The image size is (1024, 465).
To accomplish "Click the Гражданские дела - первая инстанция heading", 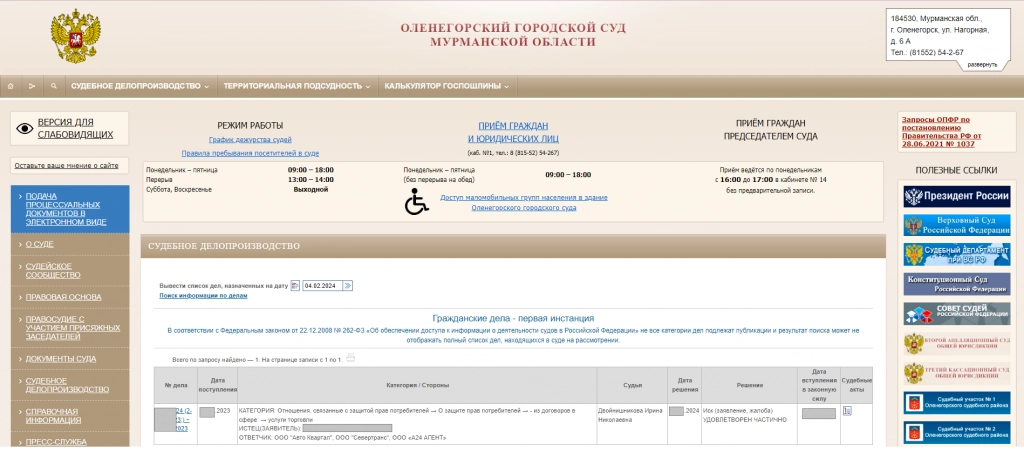I will 513,319.
